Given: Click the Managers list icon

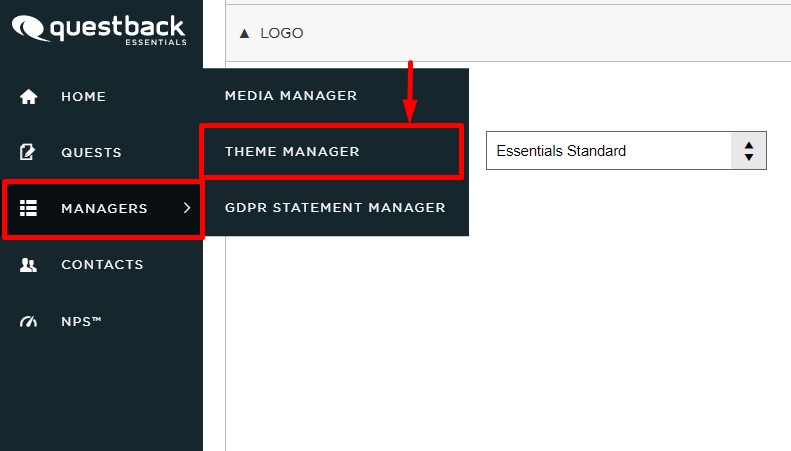Looking at the screenshot, I should pos(28,208).
